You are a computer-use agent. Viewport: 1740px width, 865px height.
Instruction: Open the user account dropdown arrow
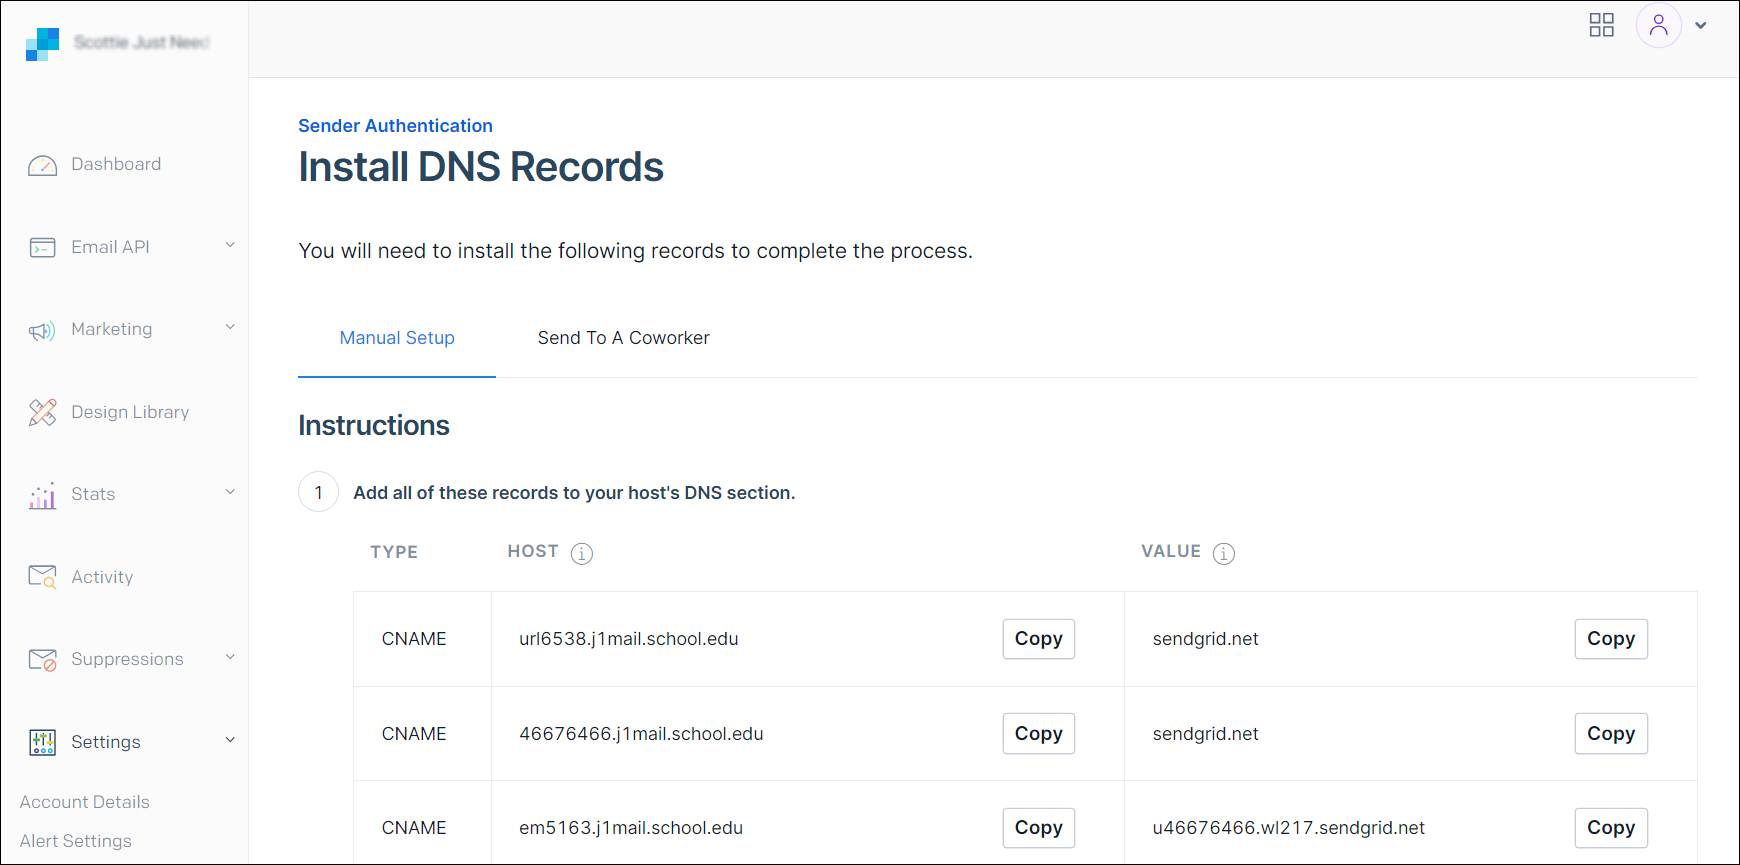pyautogui.click(x=1700, y=26)
